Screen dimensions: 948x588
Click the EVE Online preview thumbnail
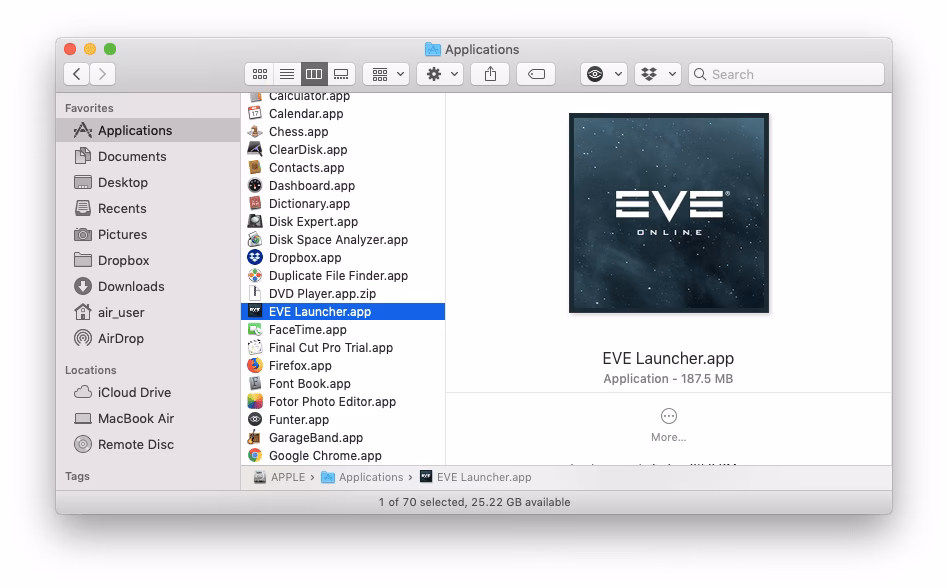pyautogui.click(x=669, y=213)
